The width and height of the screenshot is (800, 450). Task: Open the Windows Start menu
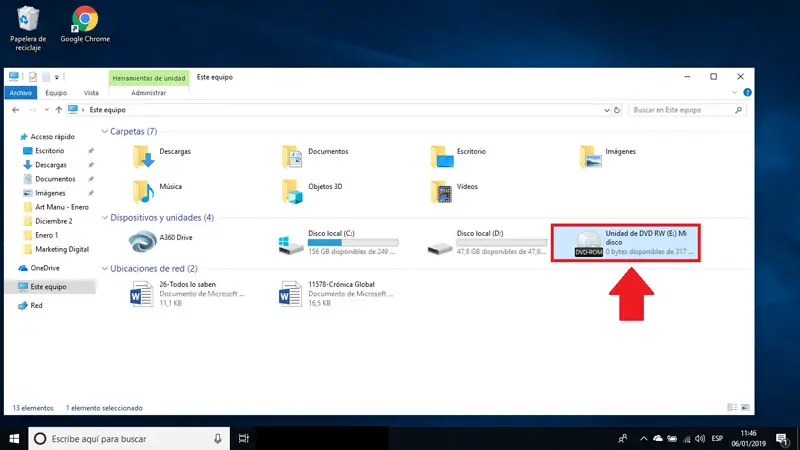pyautogui.click(x=14, y=438)
